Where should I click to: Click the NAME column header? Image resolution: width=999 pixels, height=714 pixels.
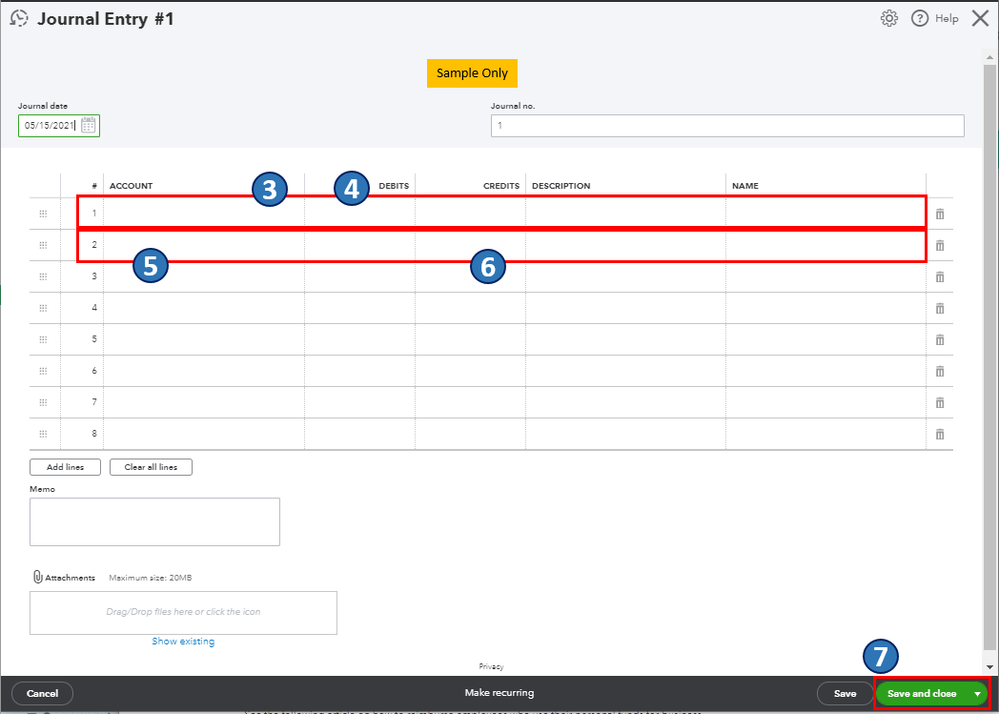[745, 186]
